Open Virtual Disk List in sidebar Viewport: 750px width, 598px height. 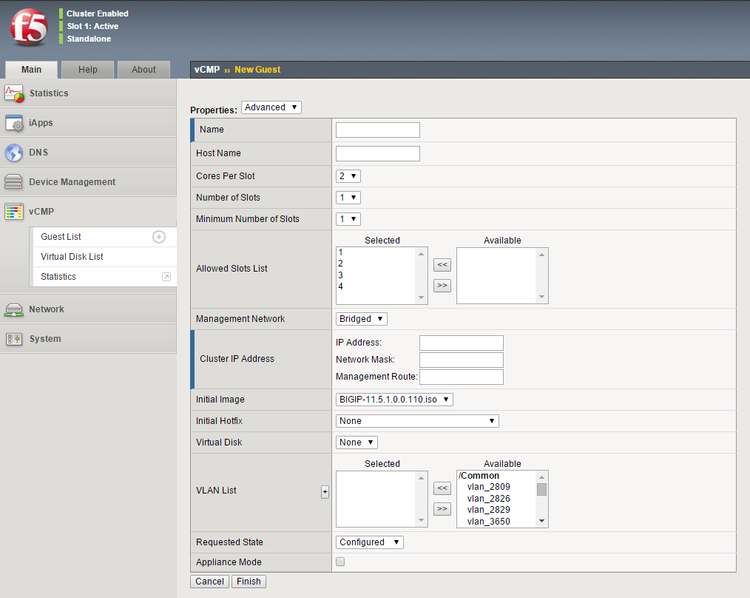[x=72, y=257]
